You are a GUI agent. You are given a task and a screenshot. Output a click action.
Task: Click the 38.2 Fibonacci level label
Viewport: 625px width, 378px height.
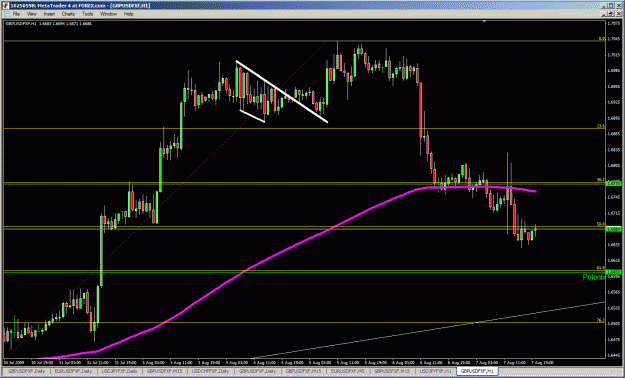[x=601, y=180]
